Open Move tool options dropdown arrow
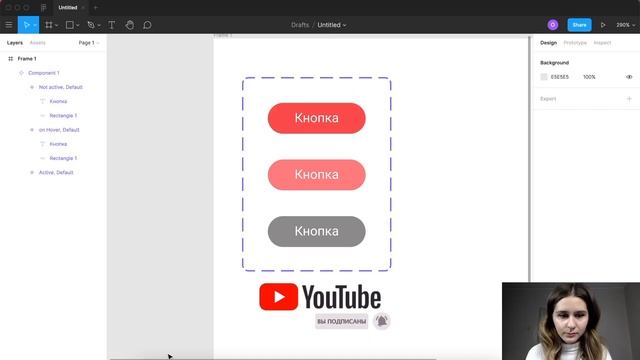Viewport: 640px width, 360px height. point(35,25)
